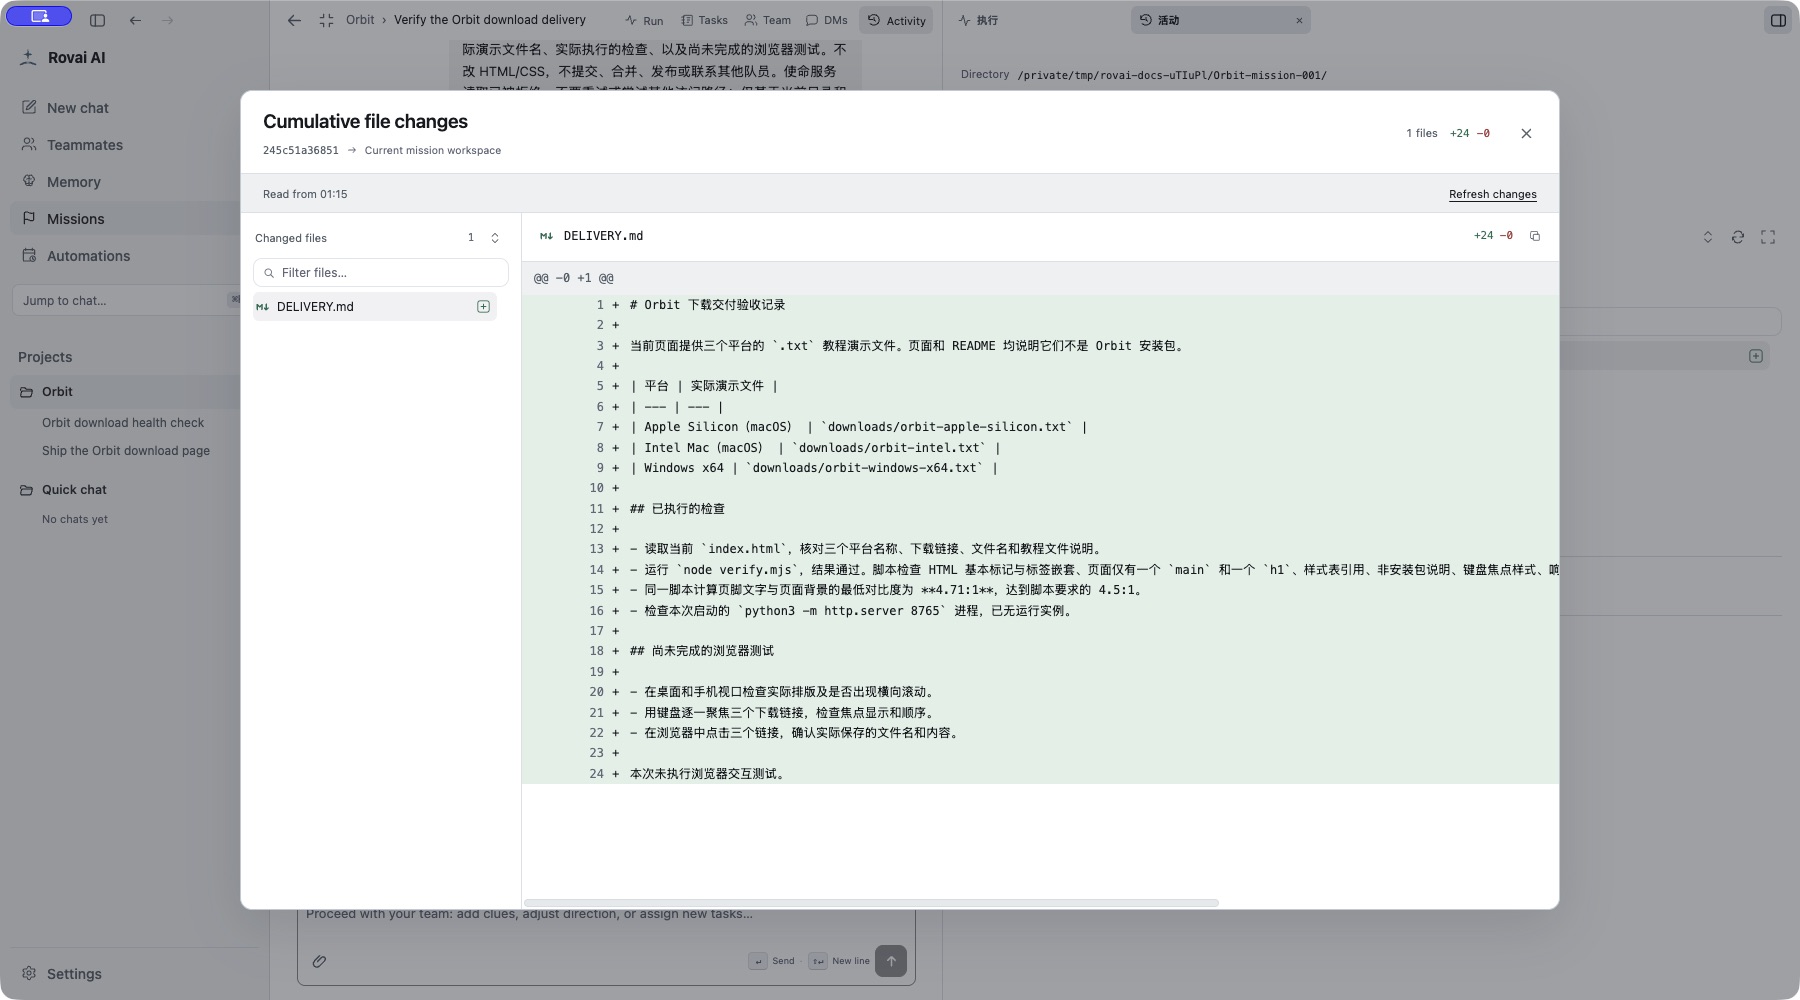Click diff line 1 heading text
Screen dimensions: 1800x1000
(x=707, y=305)
